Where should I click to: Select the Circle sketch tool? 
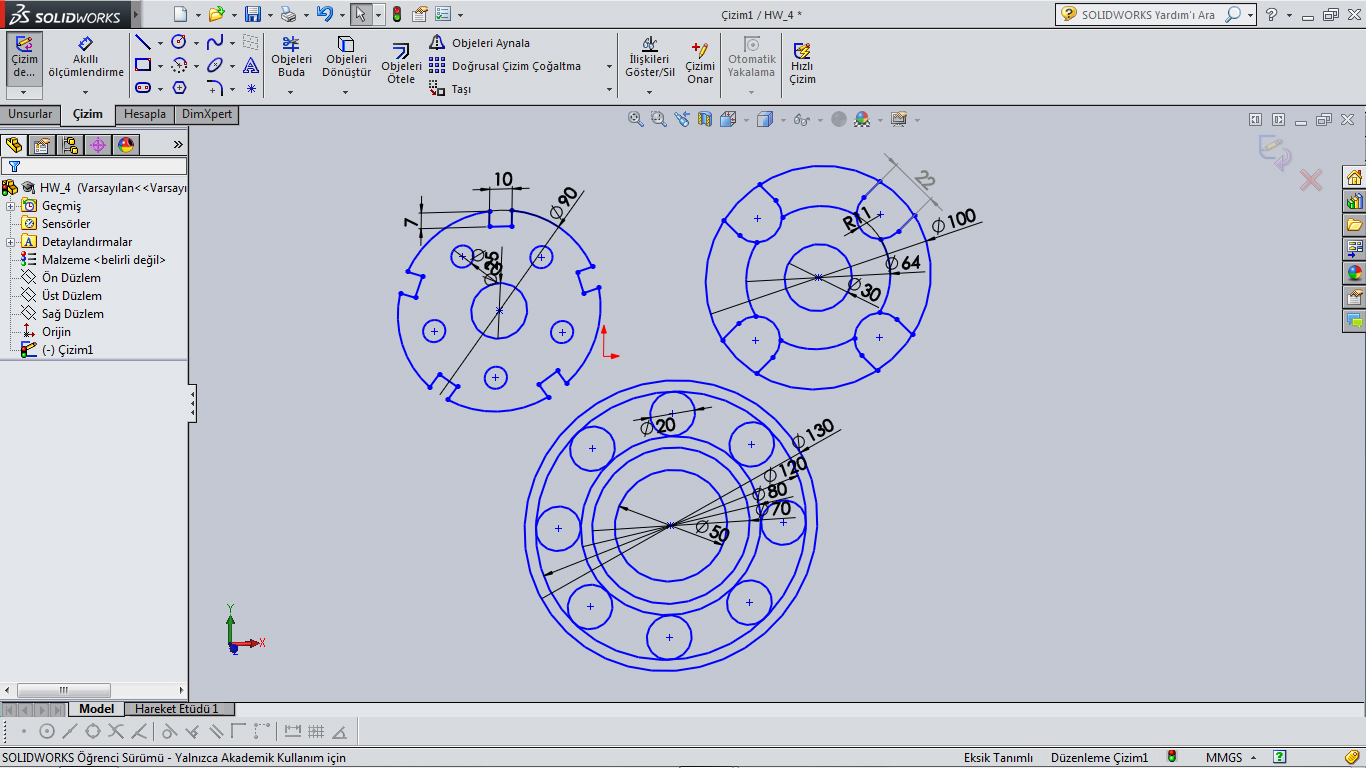point(179,42)
